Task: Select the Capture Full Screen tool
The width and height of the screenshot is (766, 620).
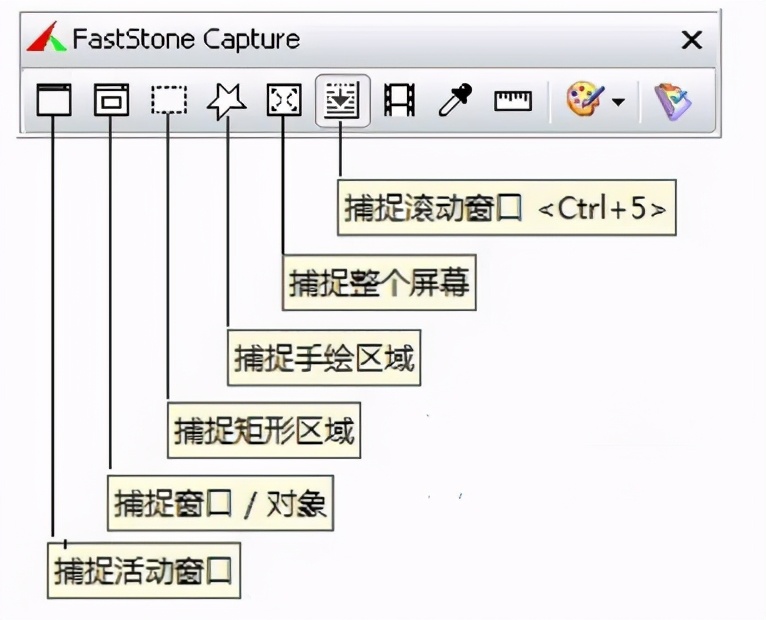Action: click(284, 100)
